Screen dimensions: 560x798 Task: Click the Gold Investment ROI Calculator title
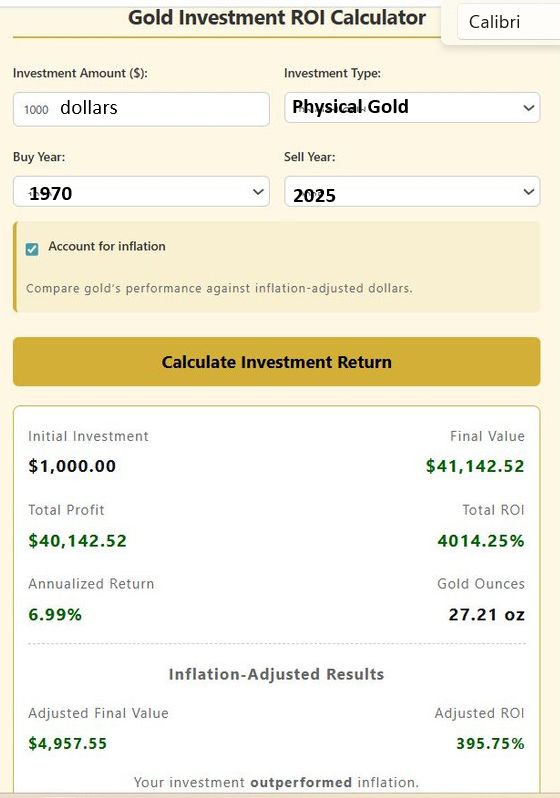[x=277, y=18]
